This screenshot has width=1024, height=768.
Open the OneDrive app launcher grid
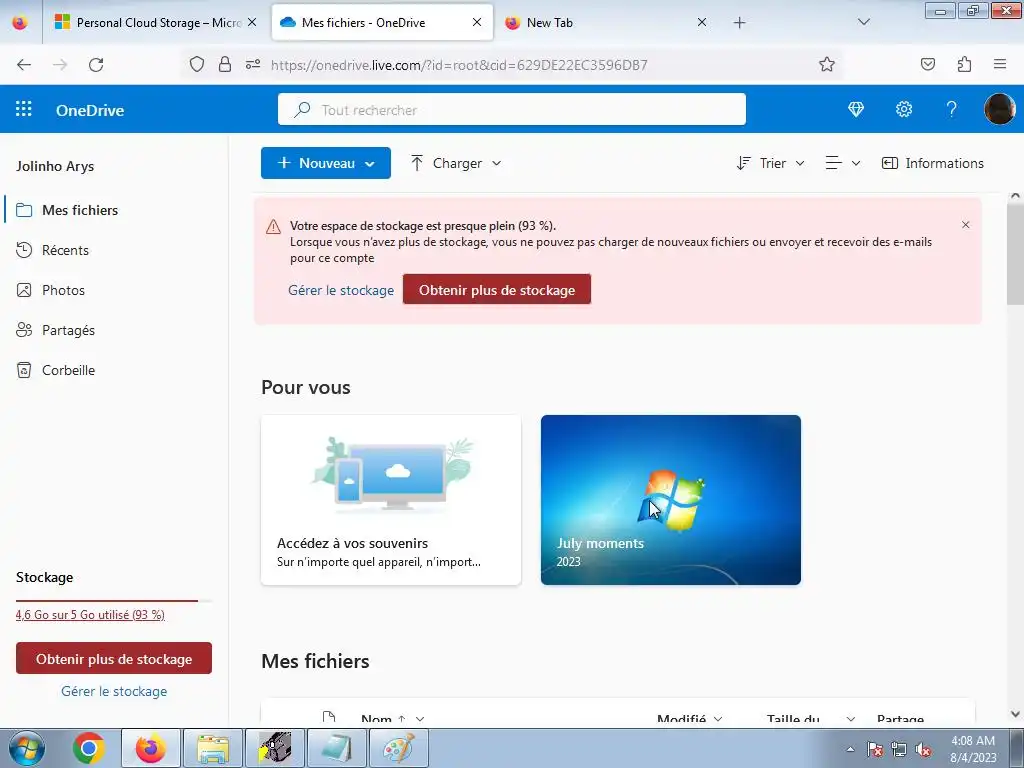pos(24,109)
